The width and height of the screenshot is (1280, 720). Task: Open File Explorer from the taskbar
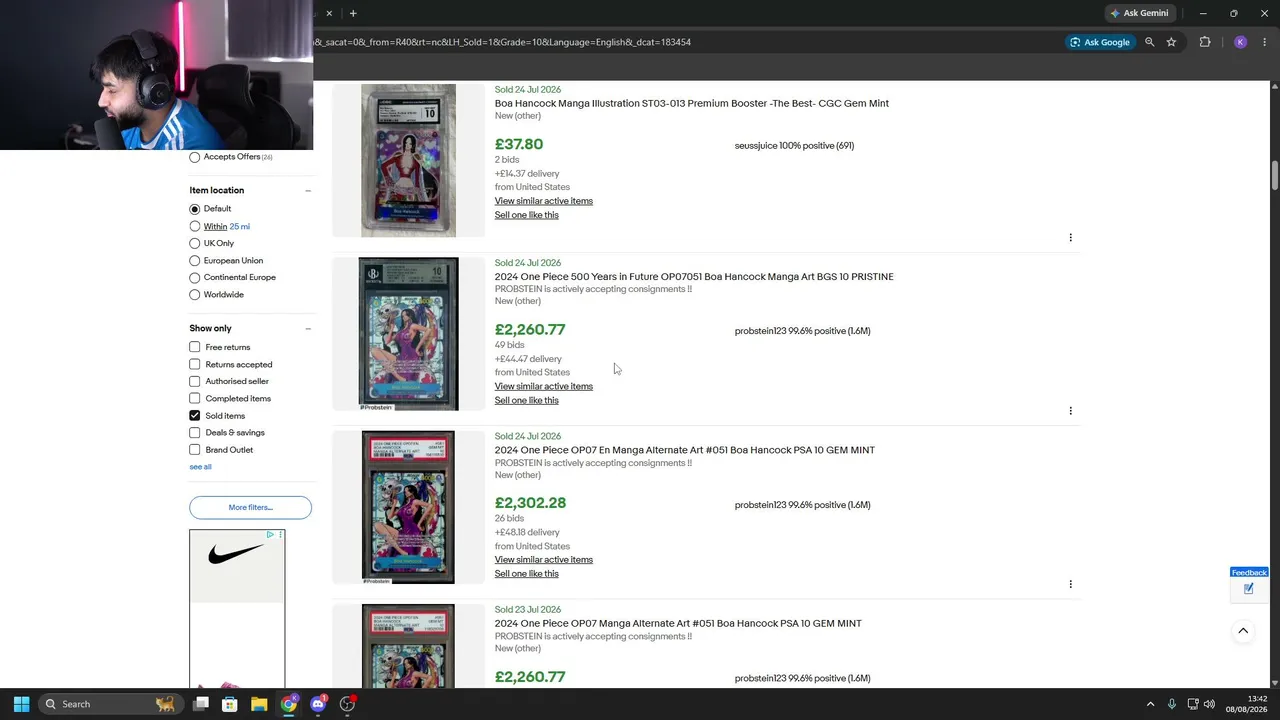pyautogui.click(x=259, y=704)
